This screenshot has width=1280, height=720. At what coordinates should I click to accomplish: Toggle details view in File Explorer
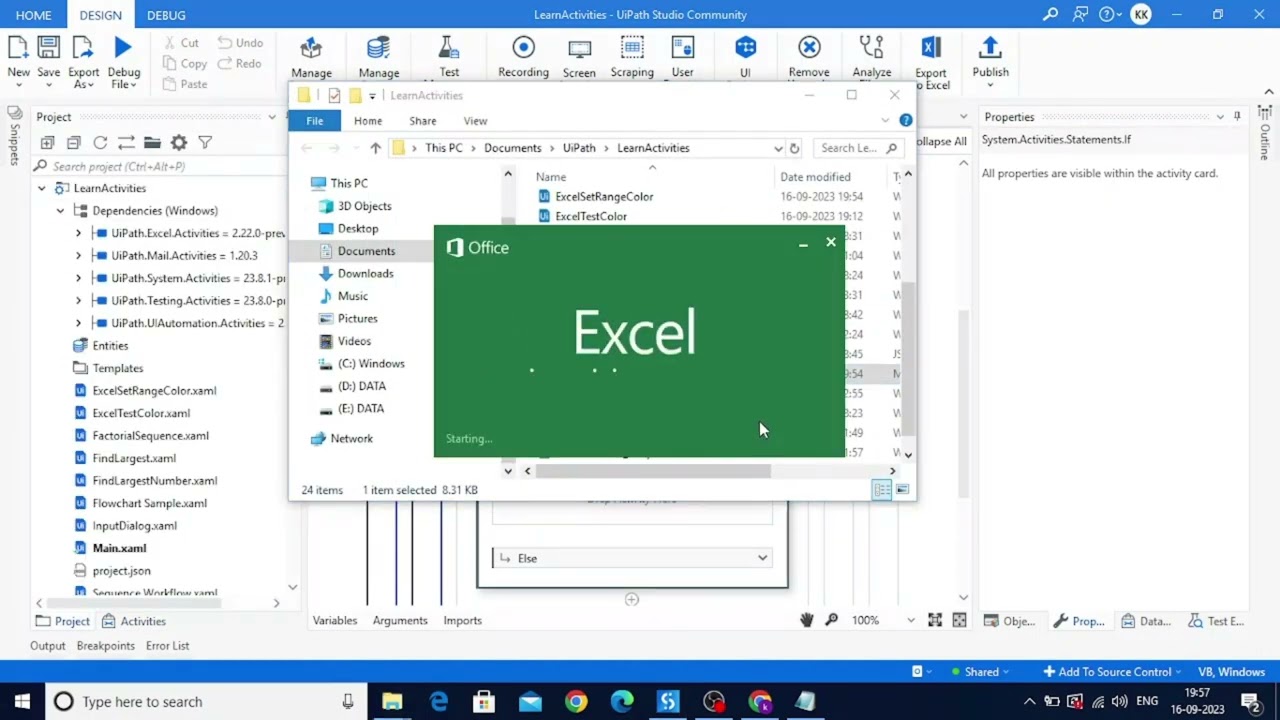881,489
